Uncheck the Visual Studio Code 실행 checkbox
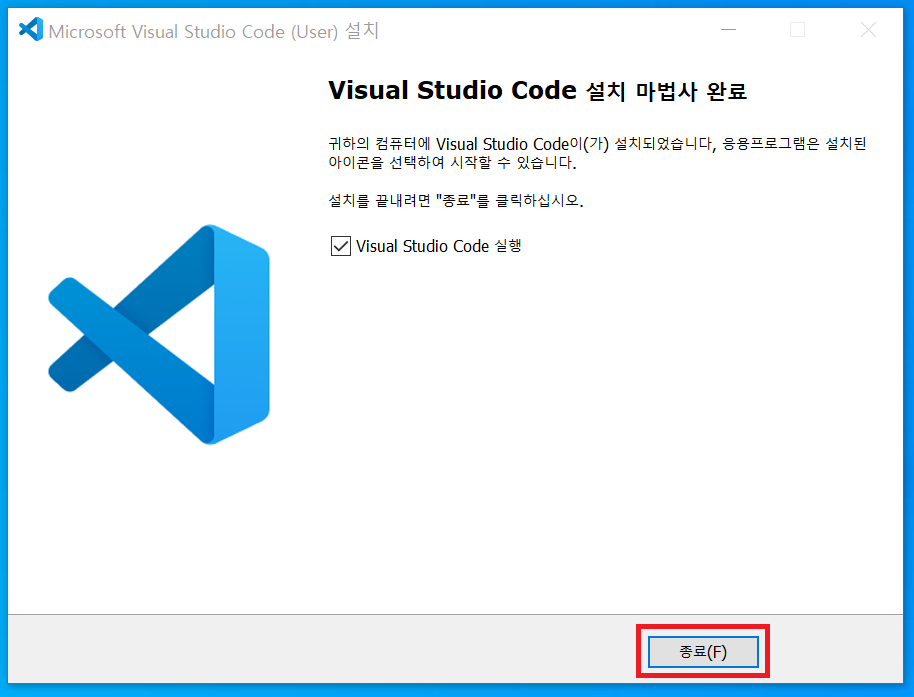914x697 pixels. point(340,246)
